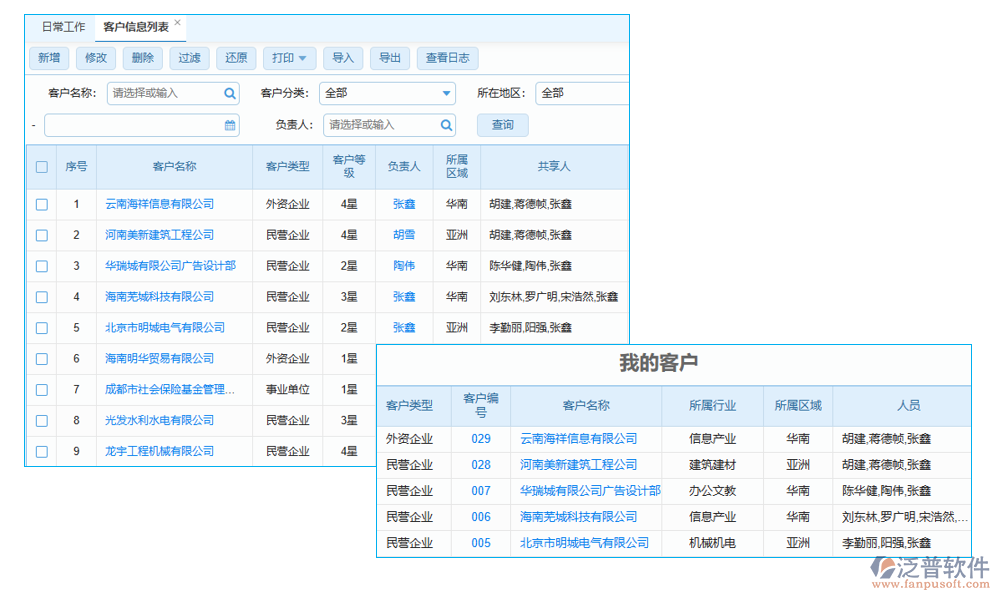
Task: Open 北京市明城电气有限公司 link in customer list
Action: click(165, 328)
